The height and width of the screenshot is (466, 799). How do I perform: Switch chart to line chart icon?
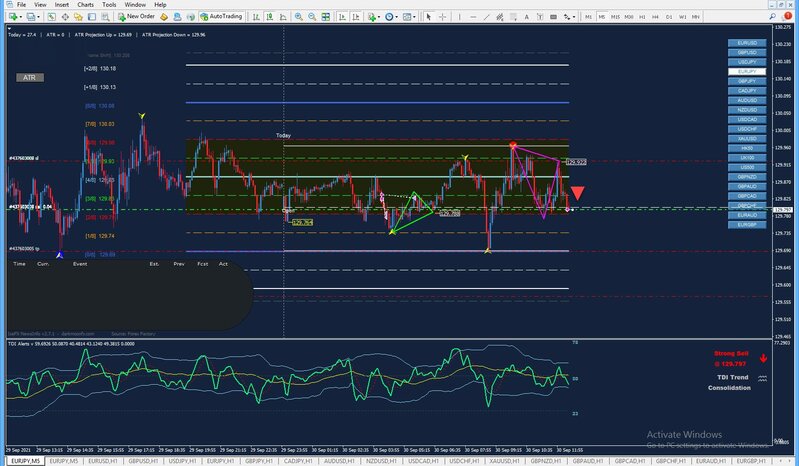[x=283, y=17]
